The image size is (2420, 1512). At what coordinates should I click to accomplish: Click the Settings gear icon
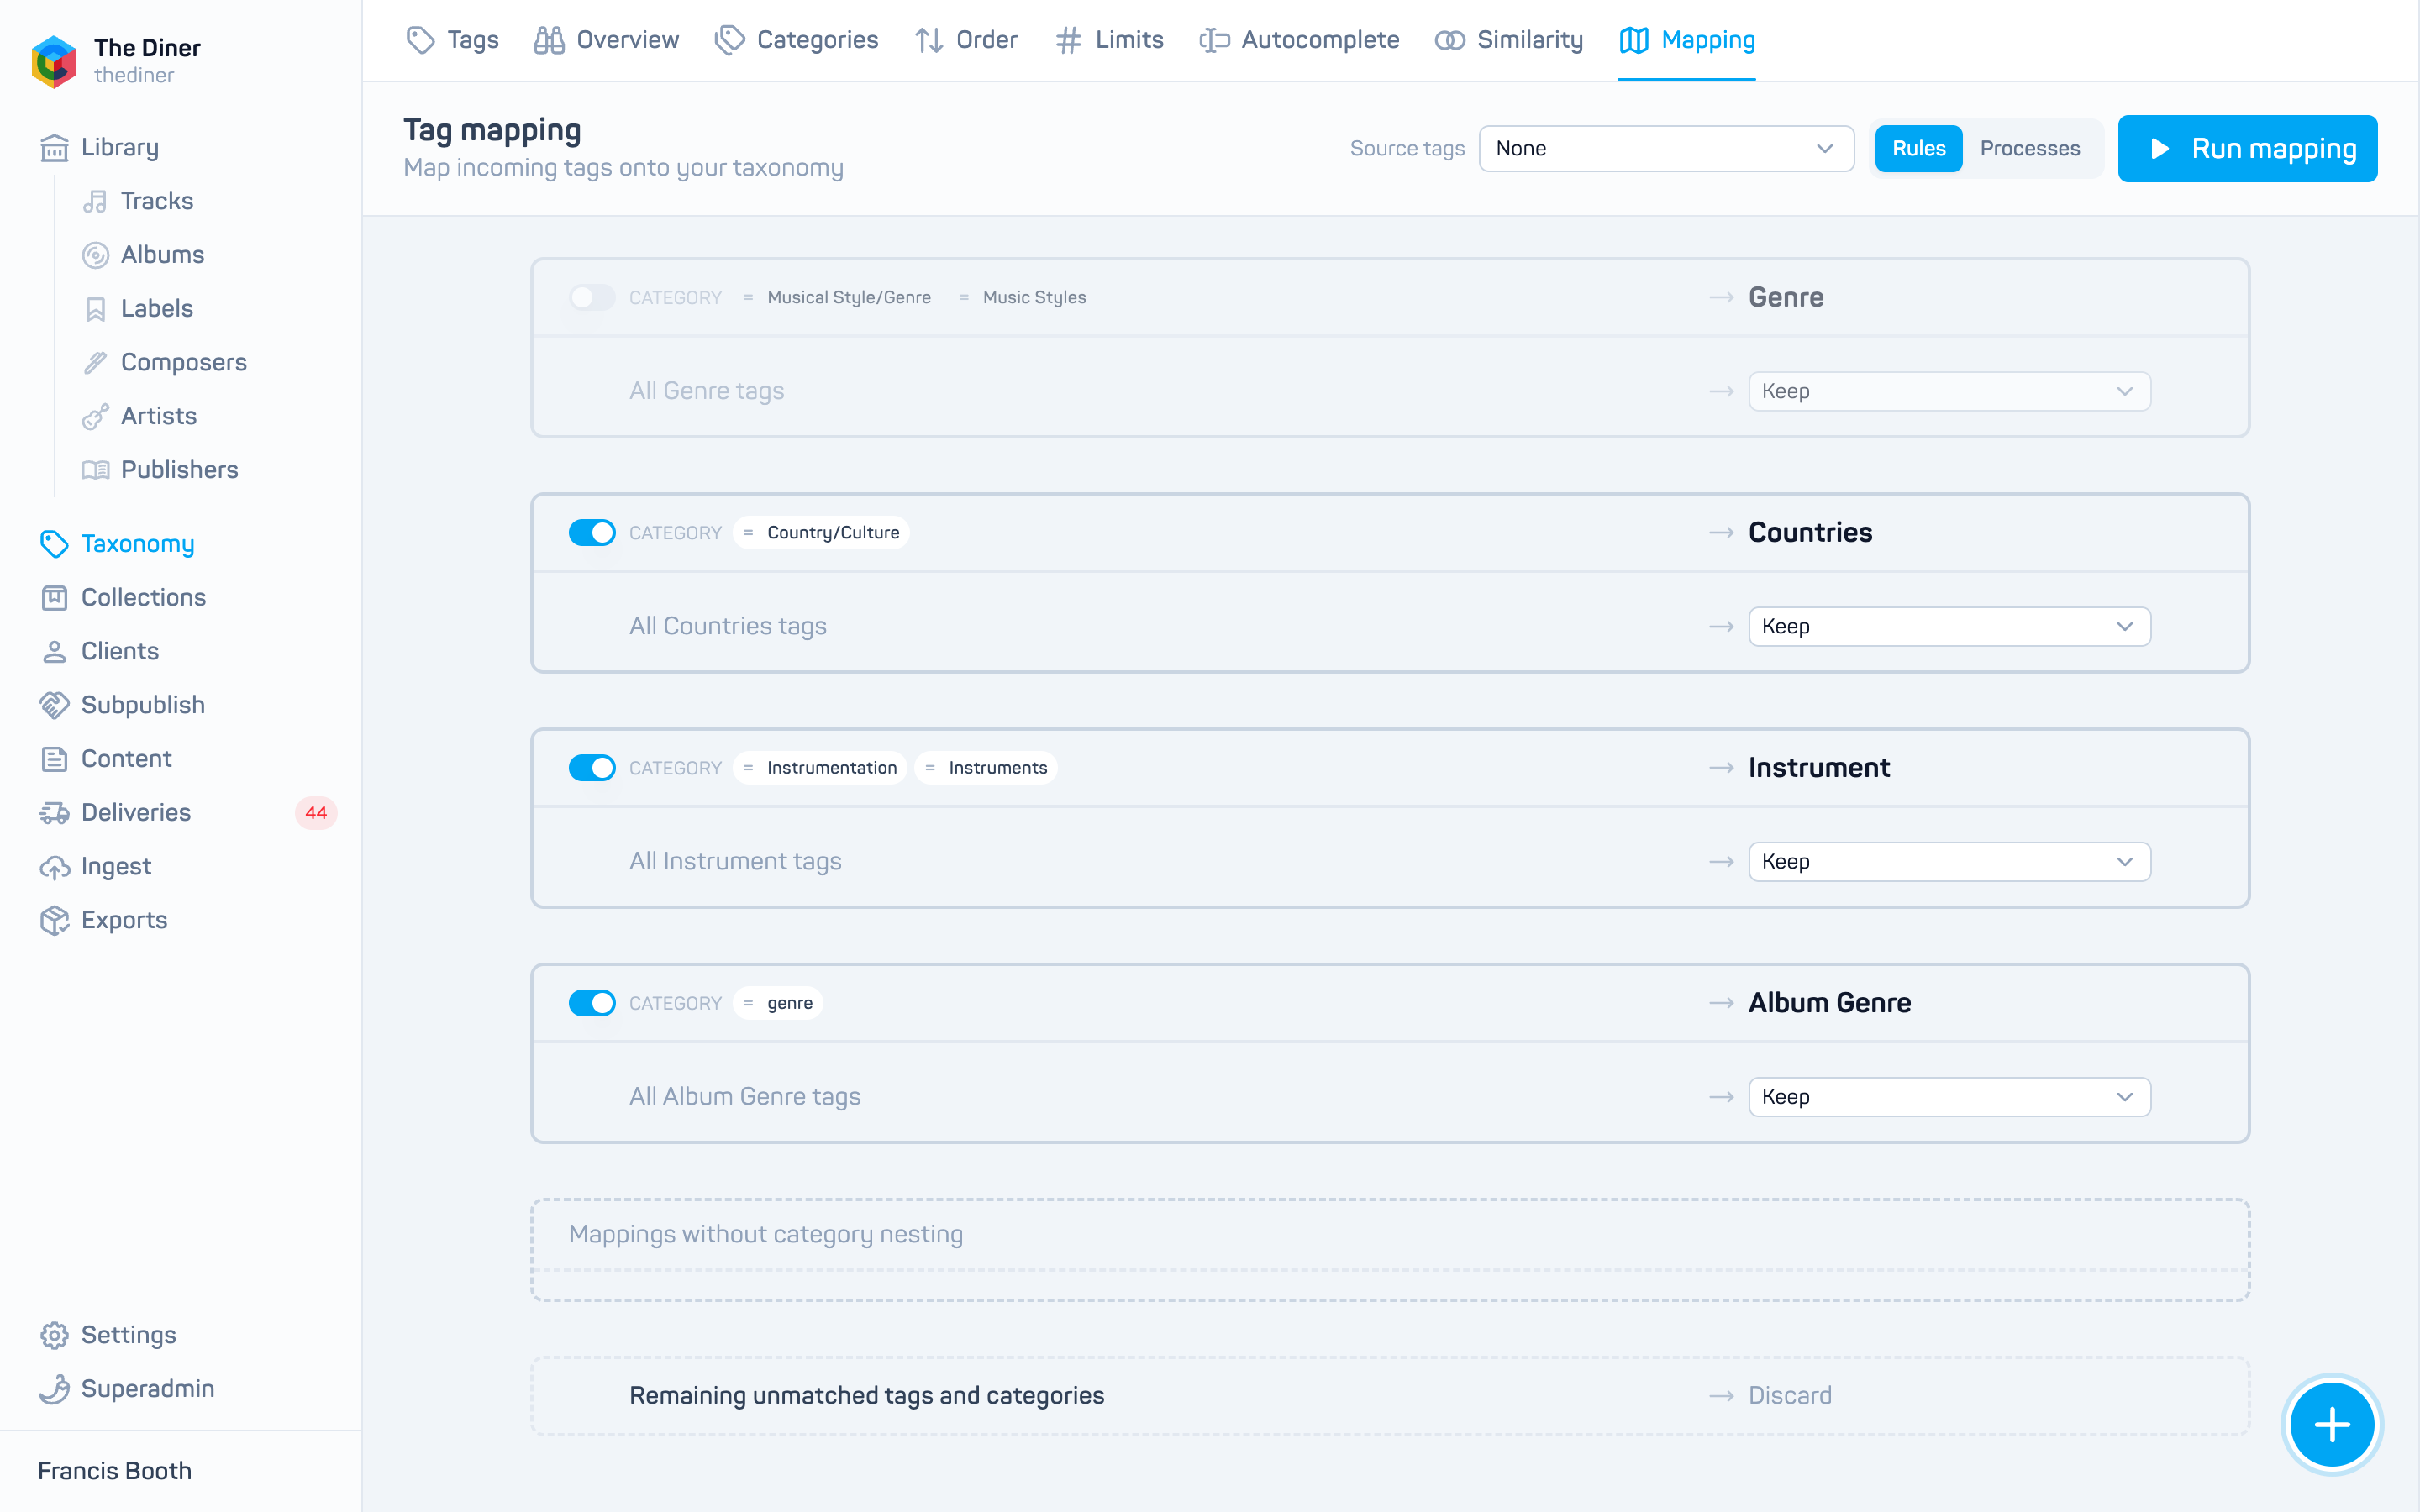pyautogui.click(x=54, y=1335)
